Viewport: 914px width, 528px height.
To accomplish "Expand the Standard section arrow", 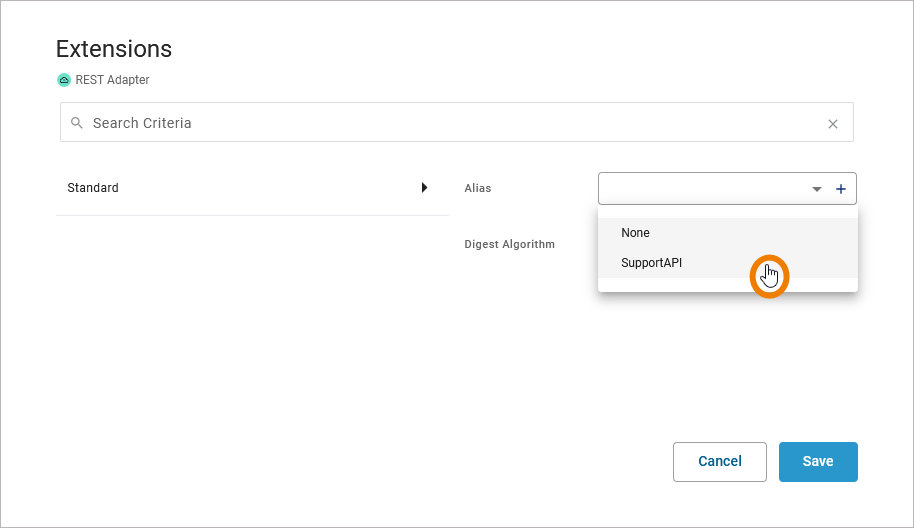I will click(424, 187).
